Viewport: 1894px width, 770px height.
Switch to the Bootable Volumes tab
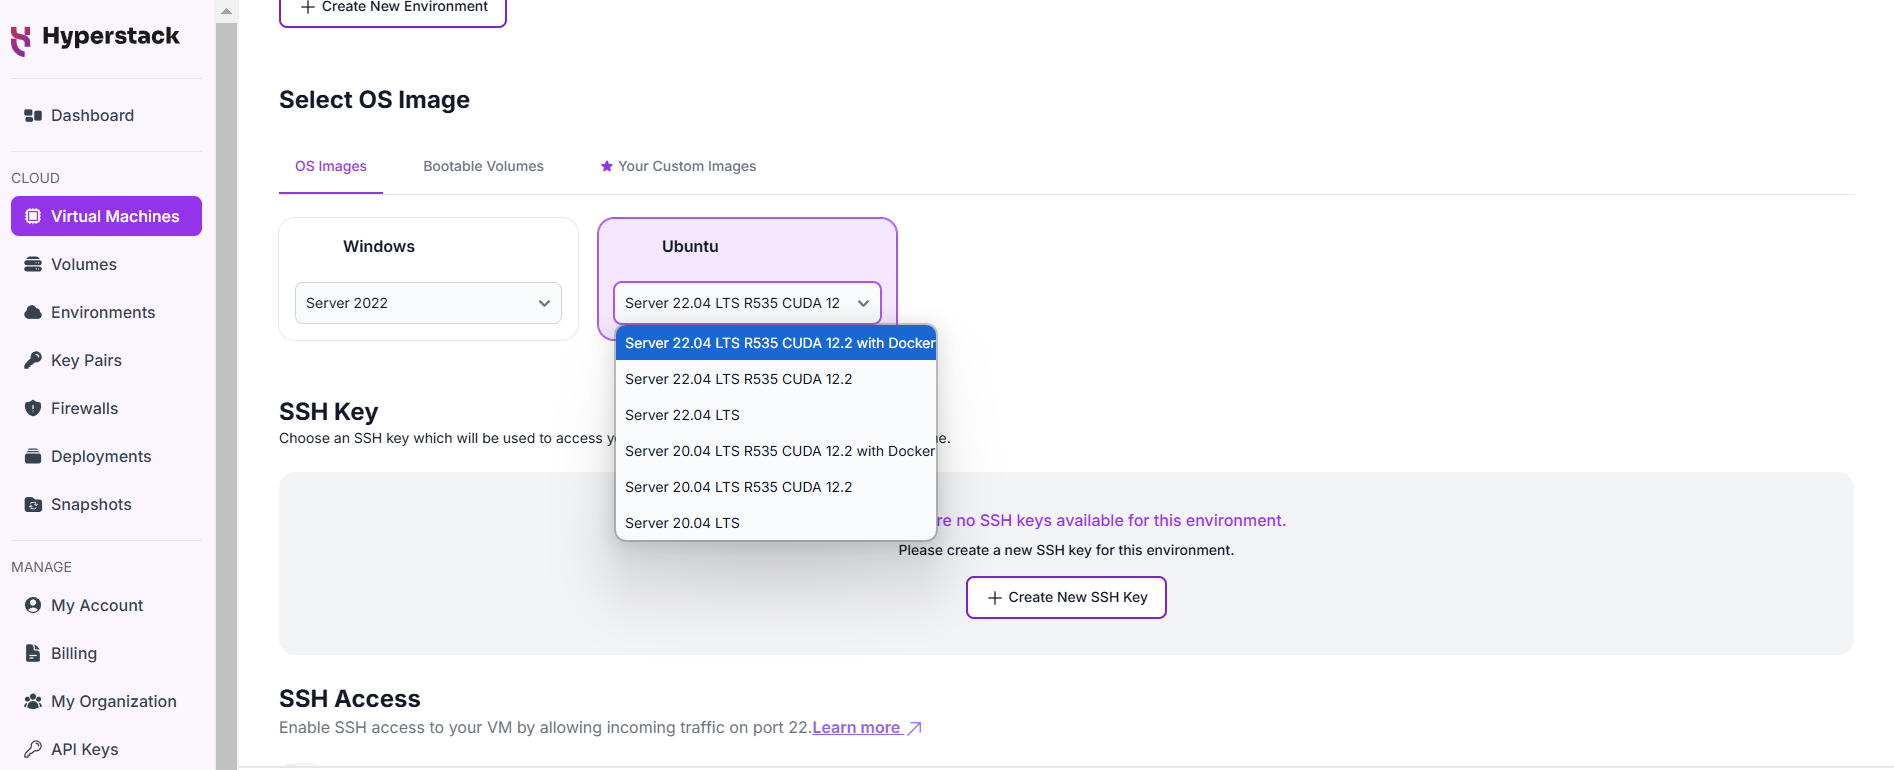point(483,166)
